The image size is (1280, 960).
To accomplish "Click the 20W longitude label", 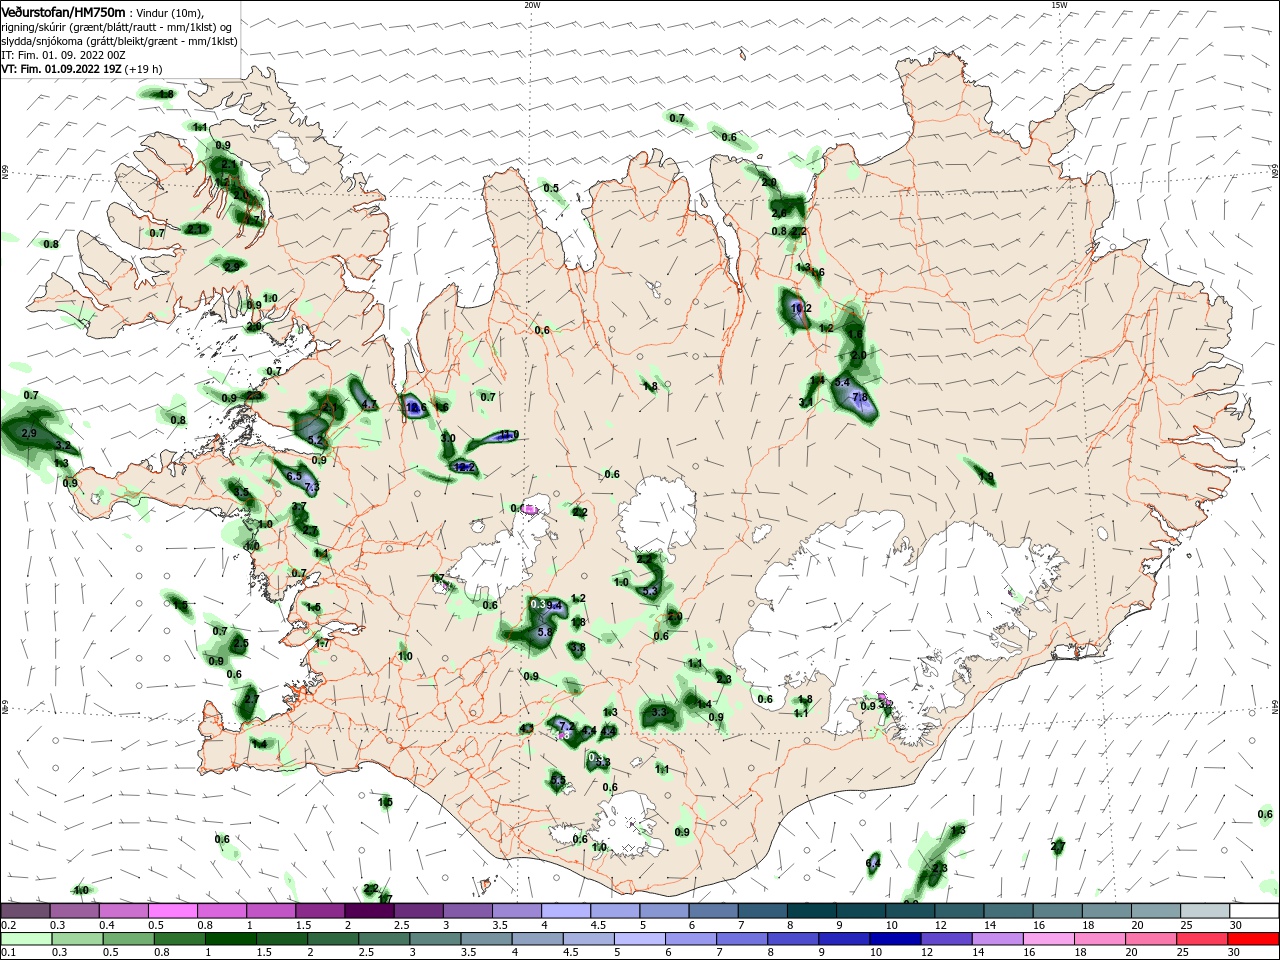I will click(532, 4).
